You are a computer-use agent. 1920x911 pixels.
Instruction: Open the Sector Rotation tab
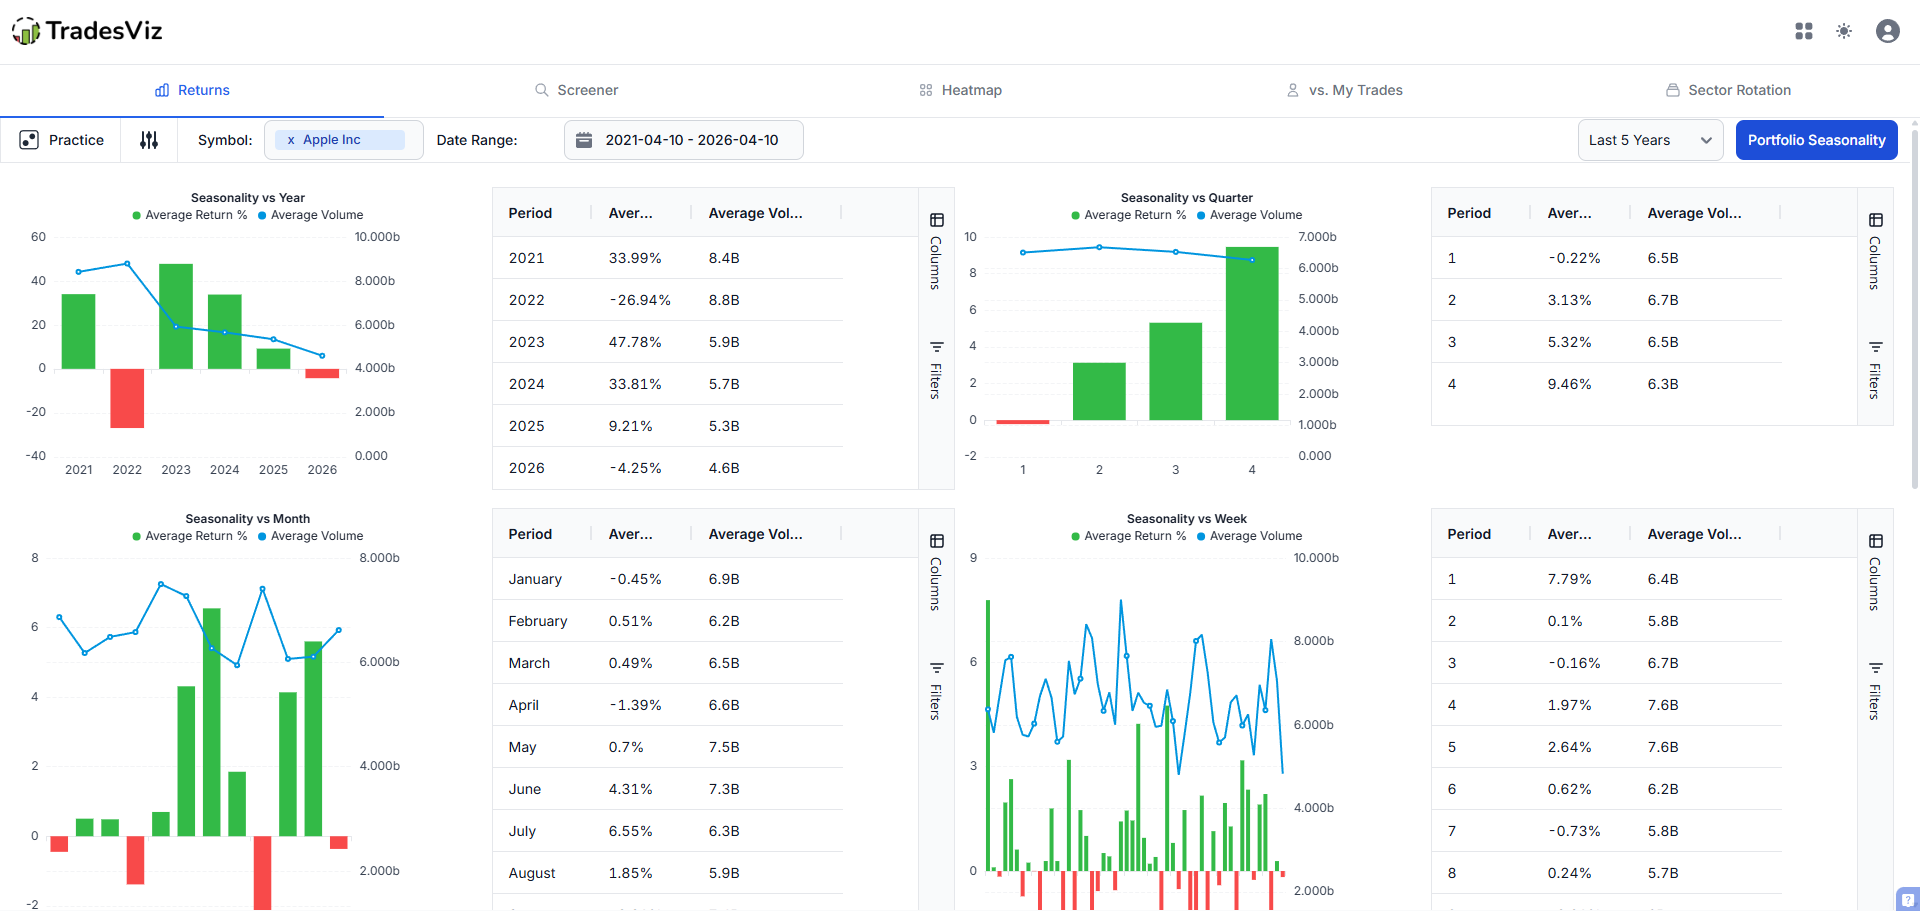pyautogui.click(x=1728, y=90)
